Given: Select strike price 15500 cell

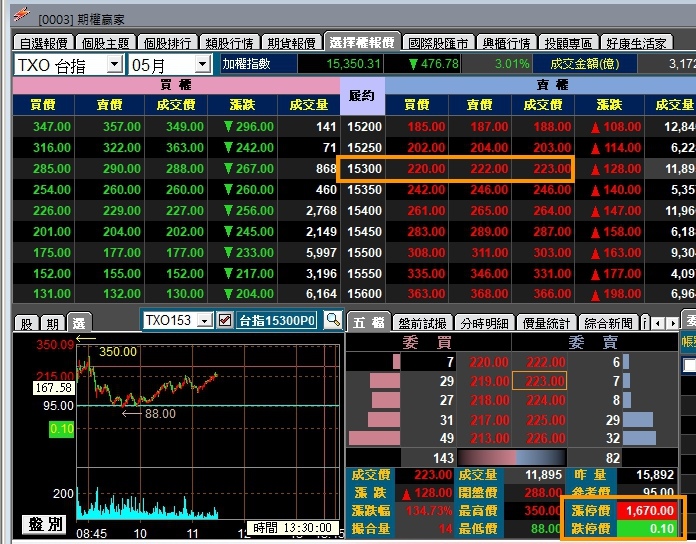Looking at the screenshot, I should tap(364, 252).
